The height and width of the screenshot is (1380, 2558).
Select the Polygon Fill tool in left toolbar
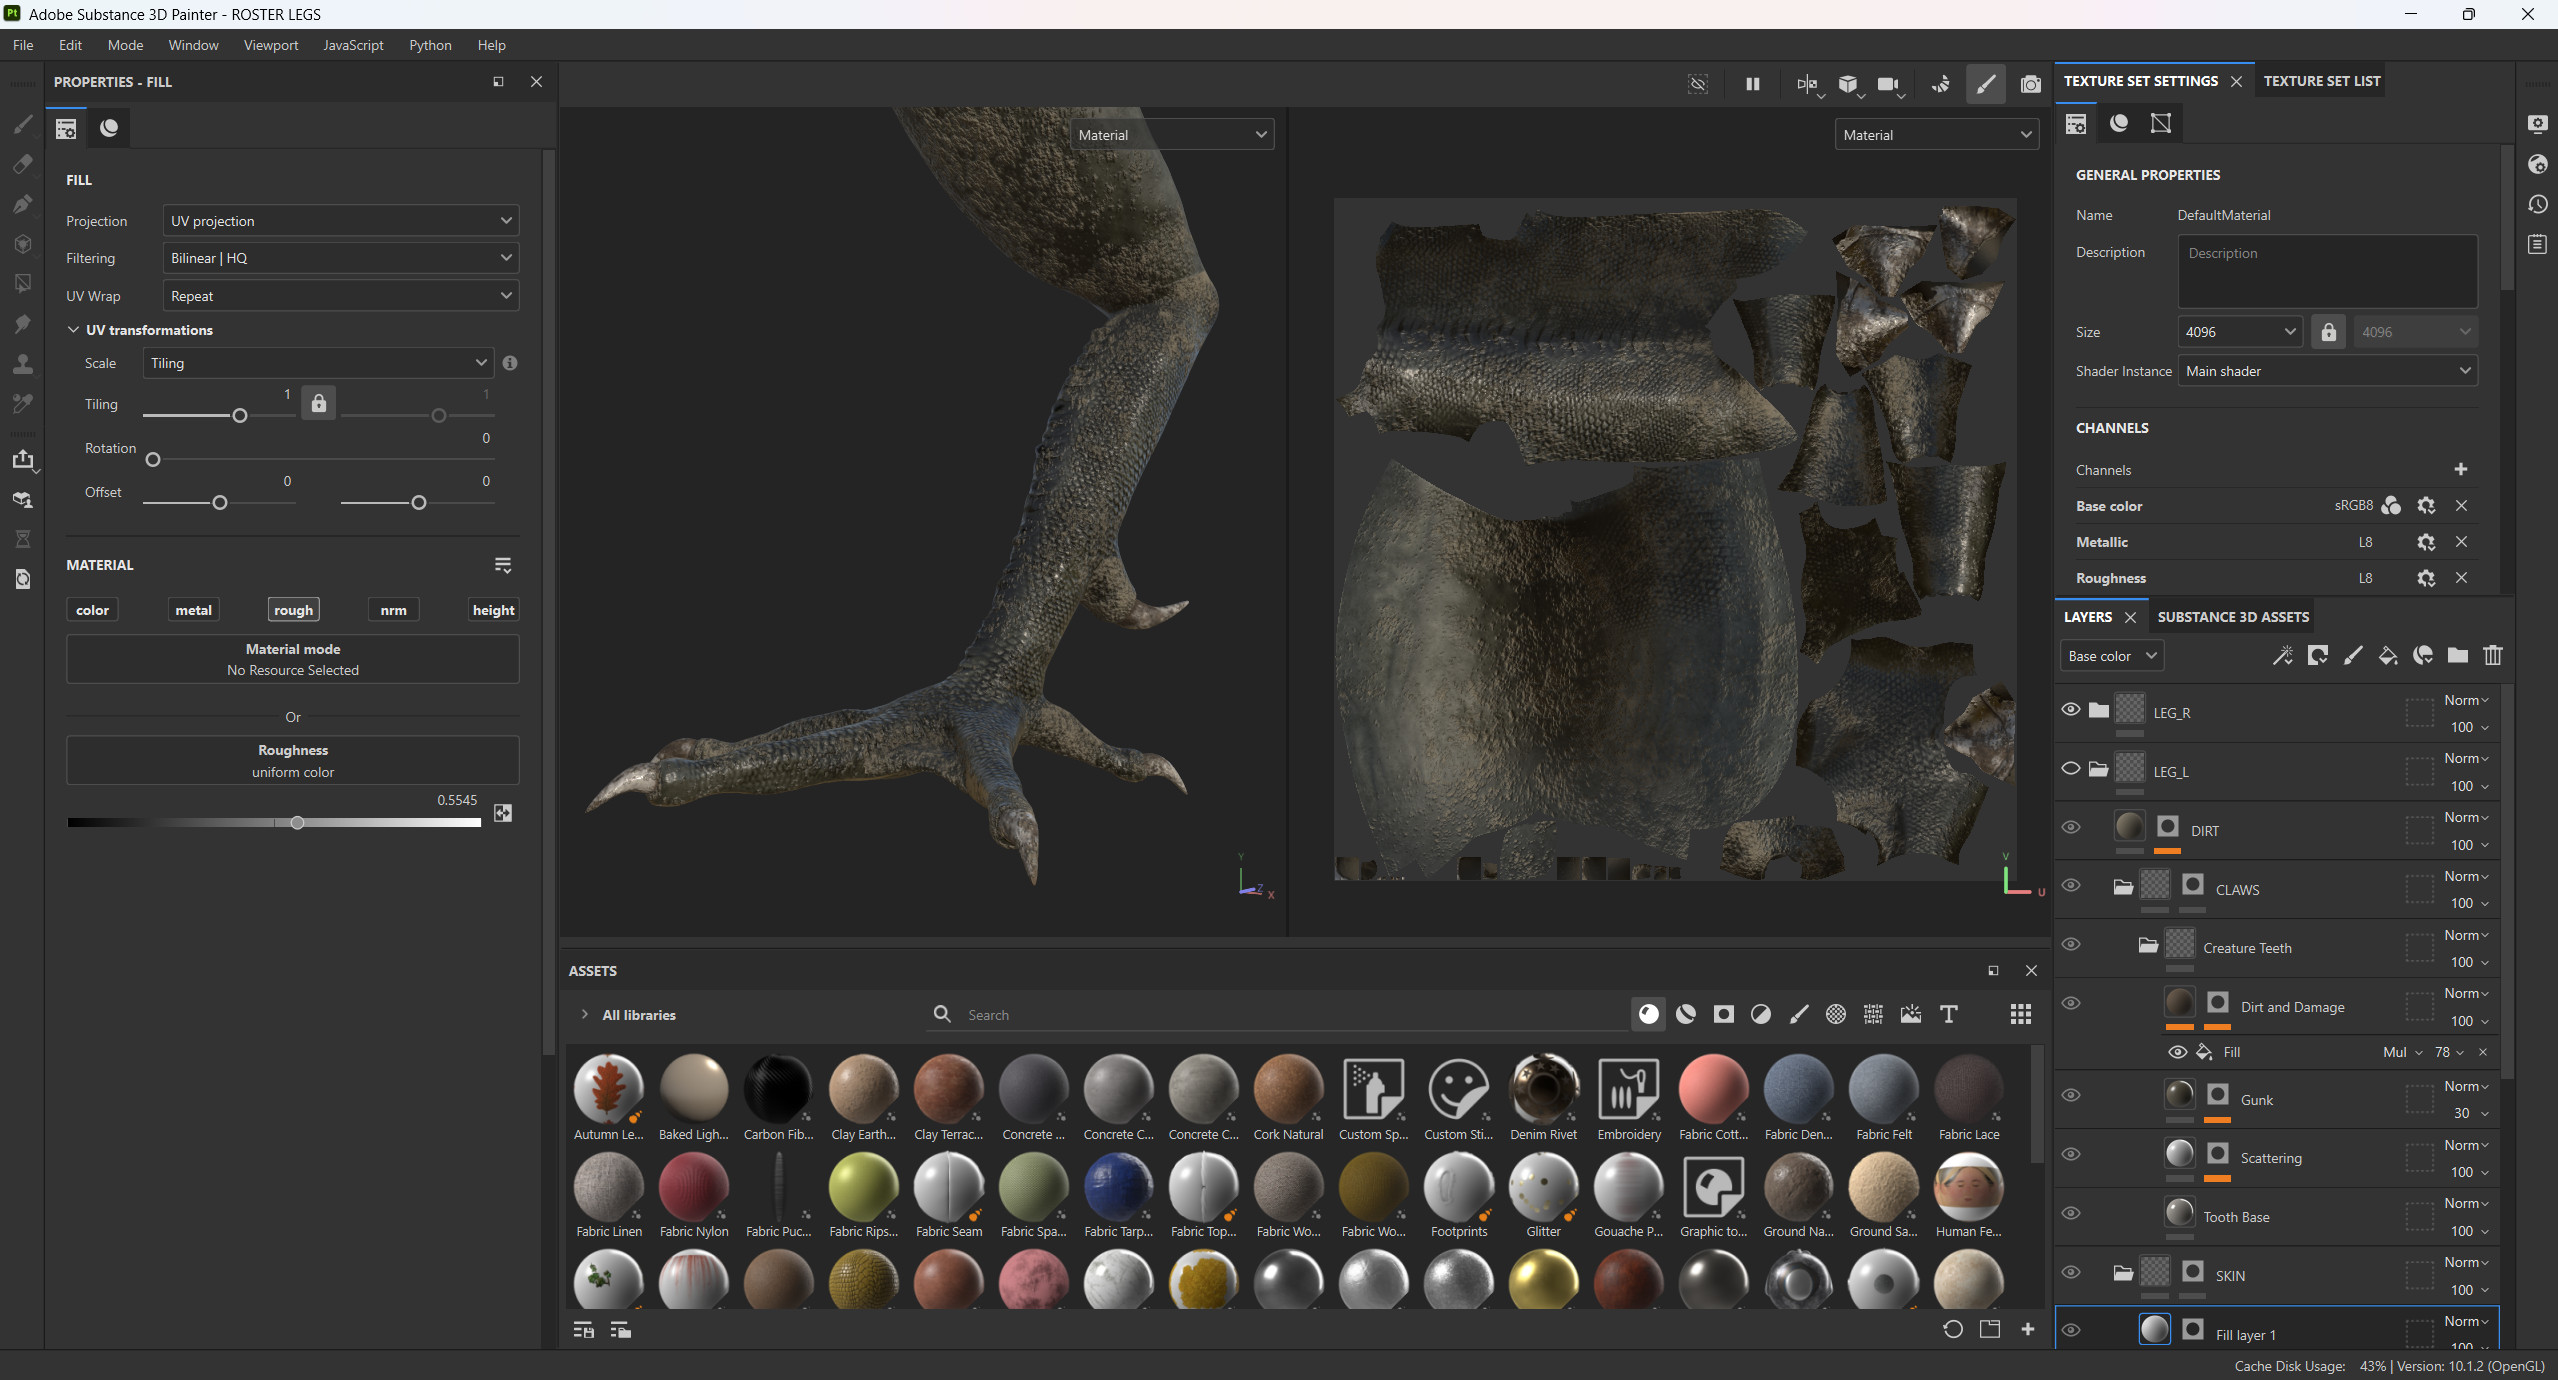coord(23,284)
